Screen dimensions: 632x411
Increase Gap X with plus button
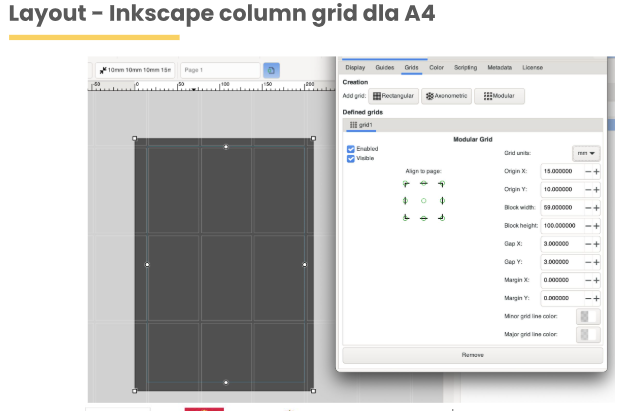click(x=597, y=244)
